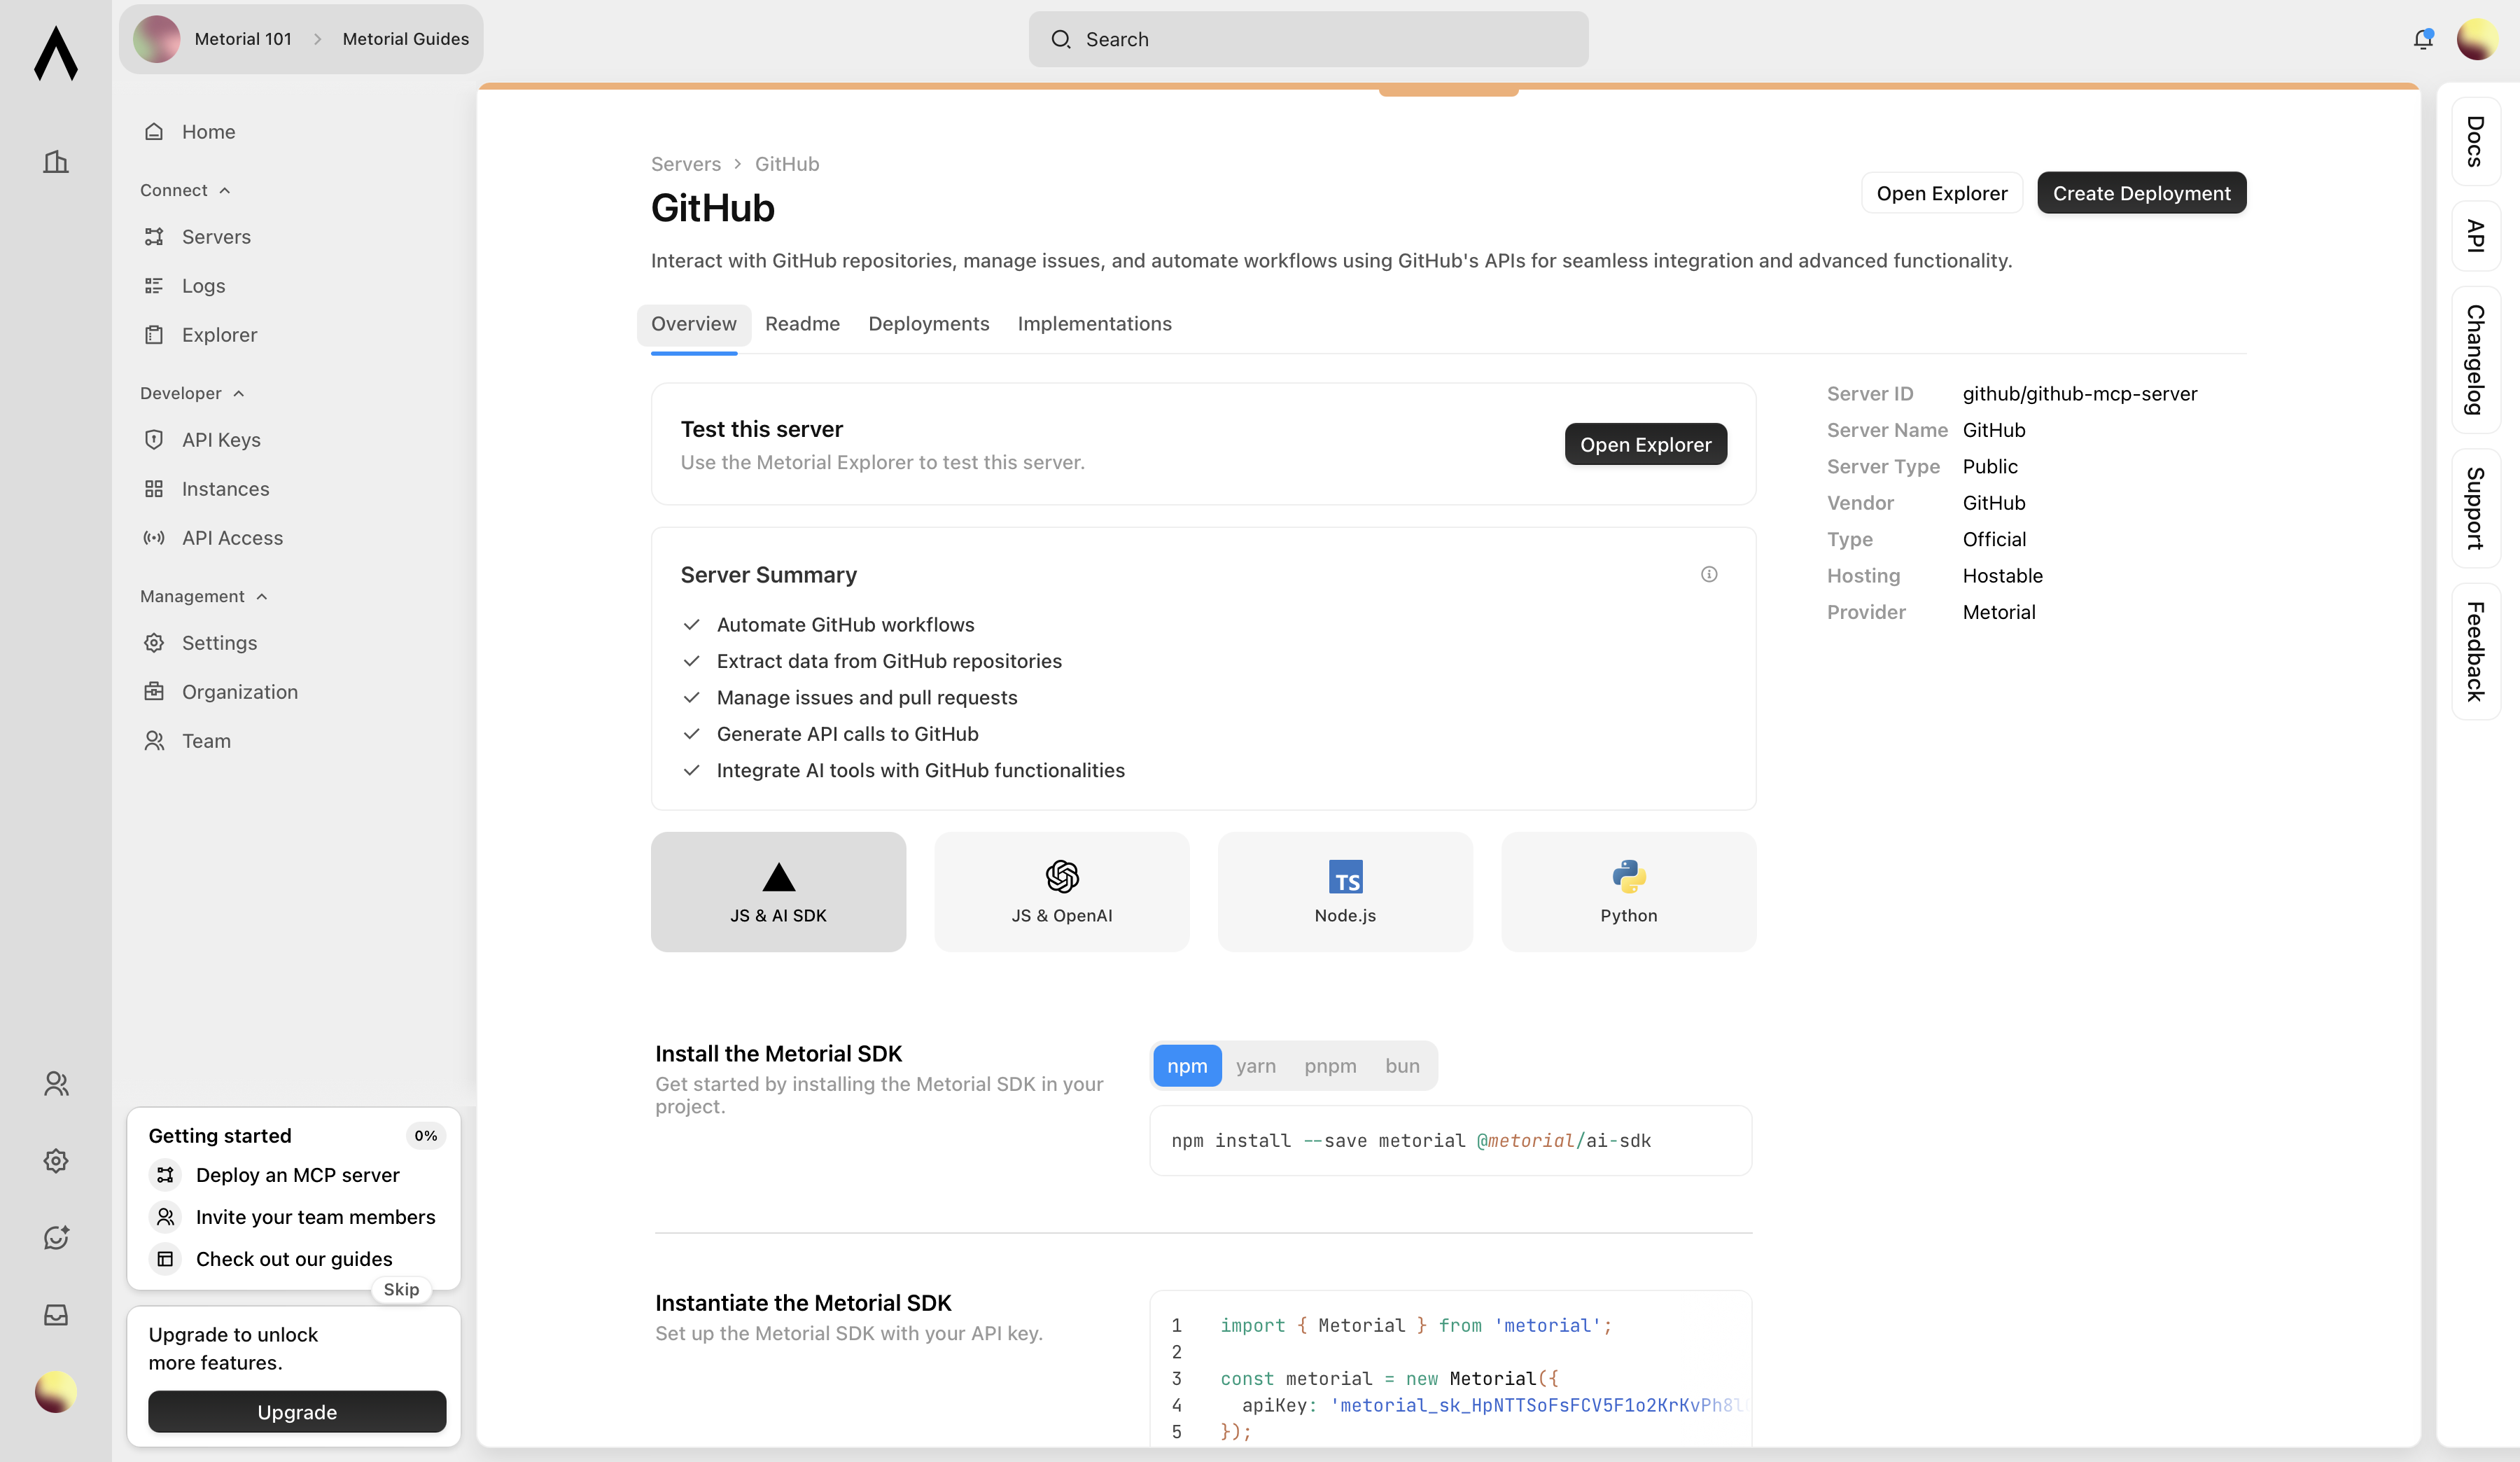Select the Python SDK integration card

[1627, 891]
